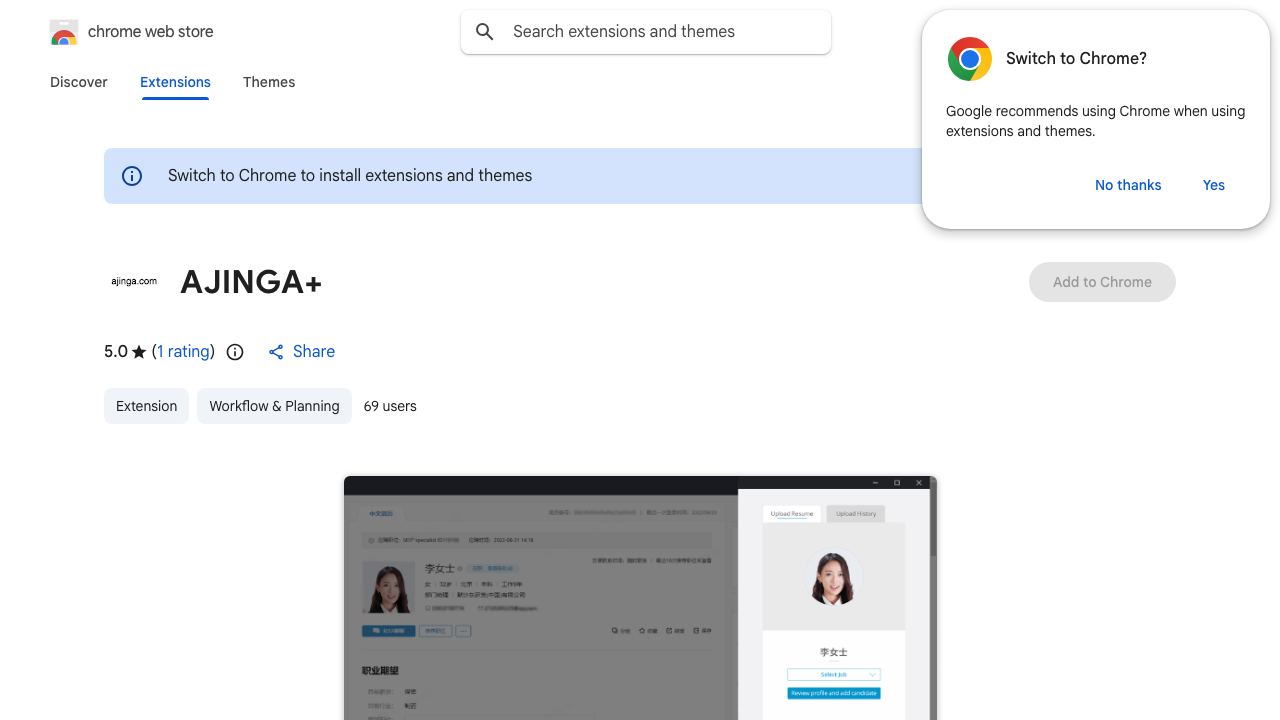Screen dimensions: 1280x720
Task: Click the ajinga.com extension logo
Action: click(x=134, y=282)
